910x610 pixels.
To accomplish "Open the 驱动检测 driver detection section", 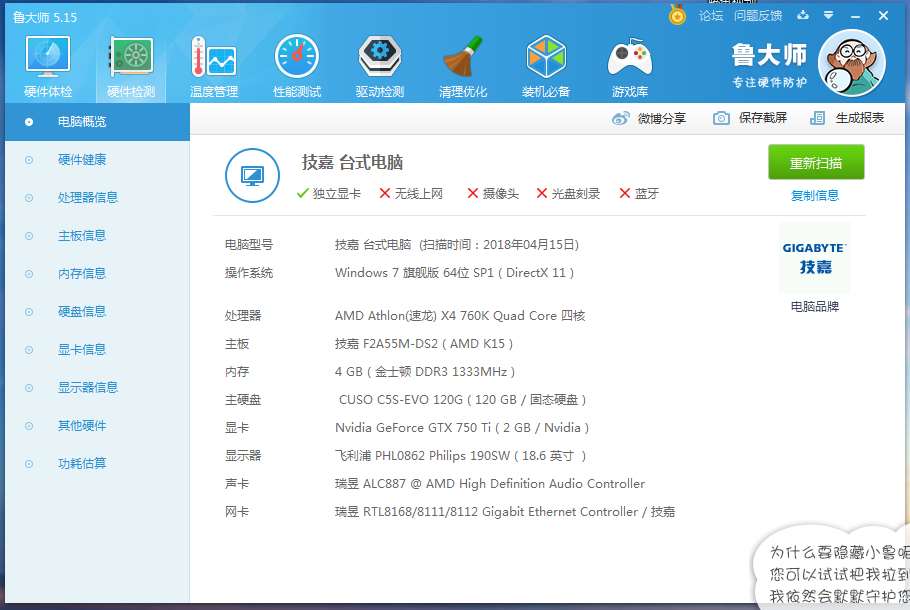I will click(x=380, y=67).
